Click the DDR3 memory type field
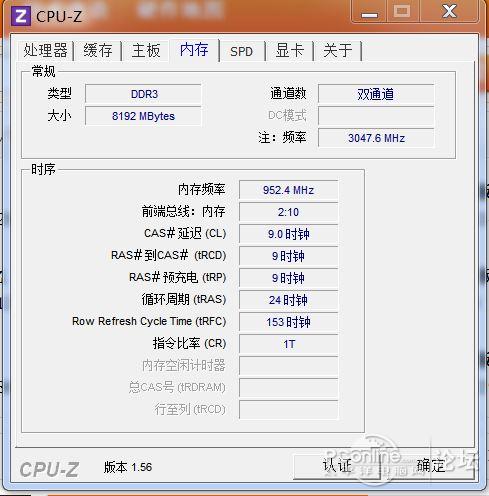Image resolution: width=489 pixels, height=496 pixels. coord(143,94)
